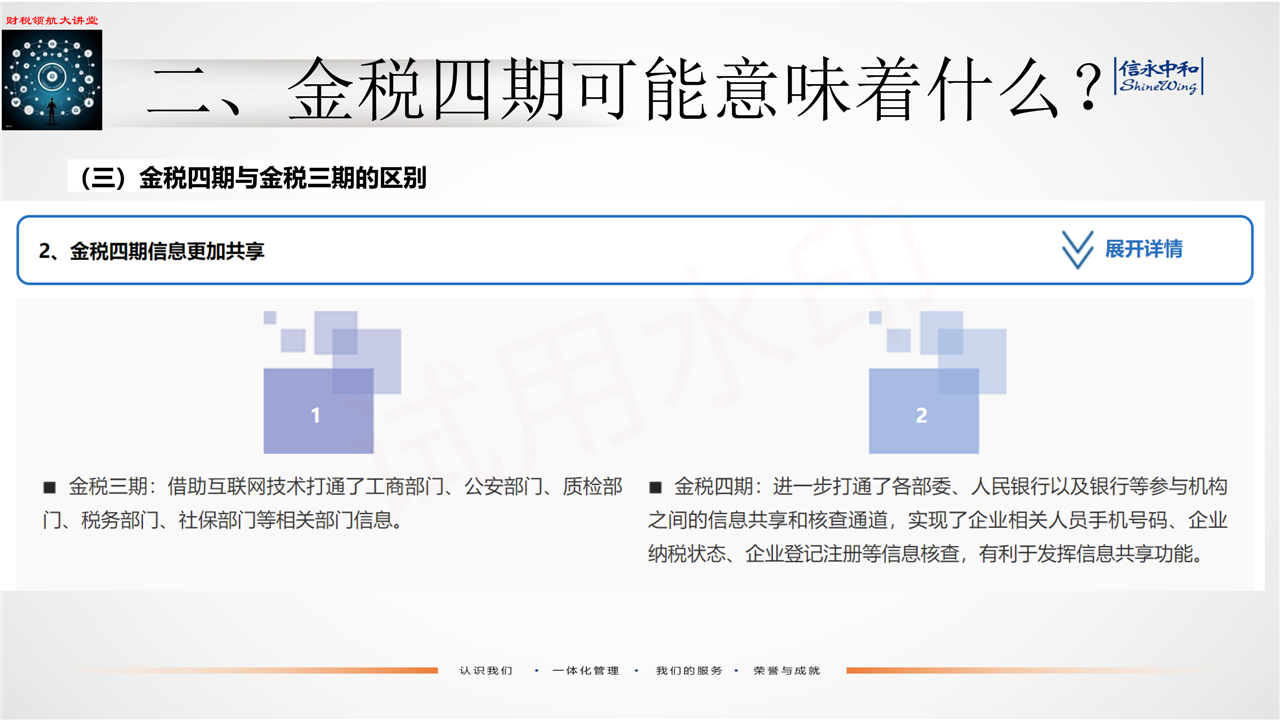
Task: Click the ShineWing 信永中和 logo
Action: 1160,77
